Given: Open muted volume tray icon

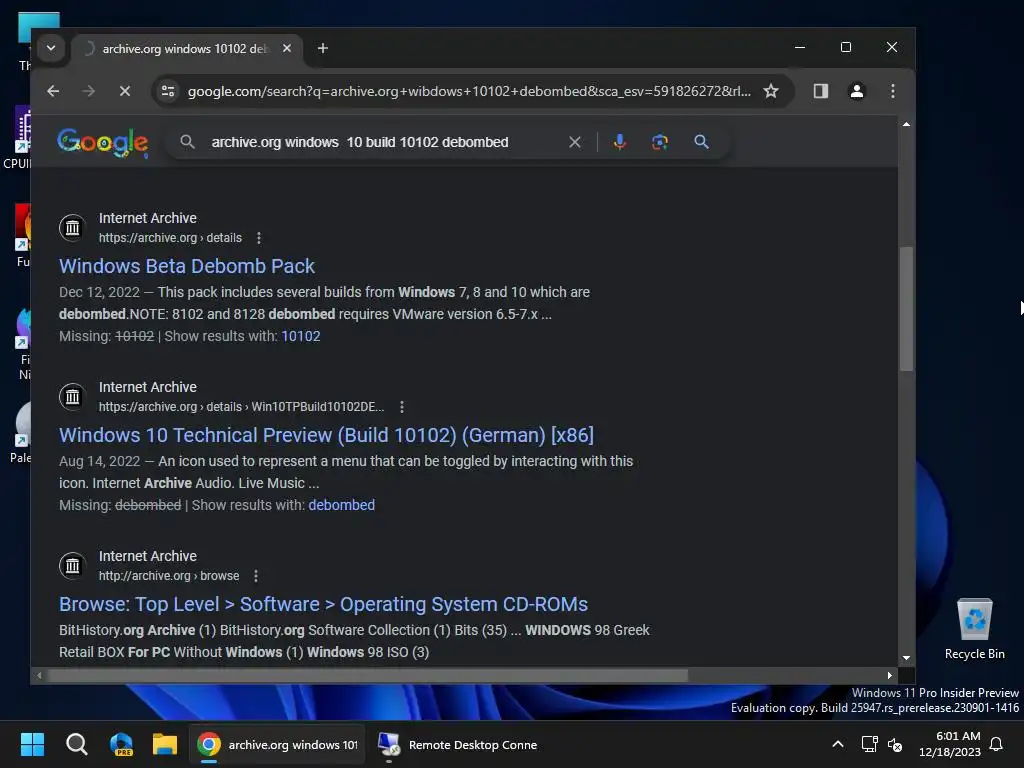Looking at the screenshot, I should click(x=895, y=744).
